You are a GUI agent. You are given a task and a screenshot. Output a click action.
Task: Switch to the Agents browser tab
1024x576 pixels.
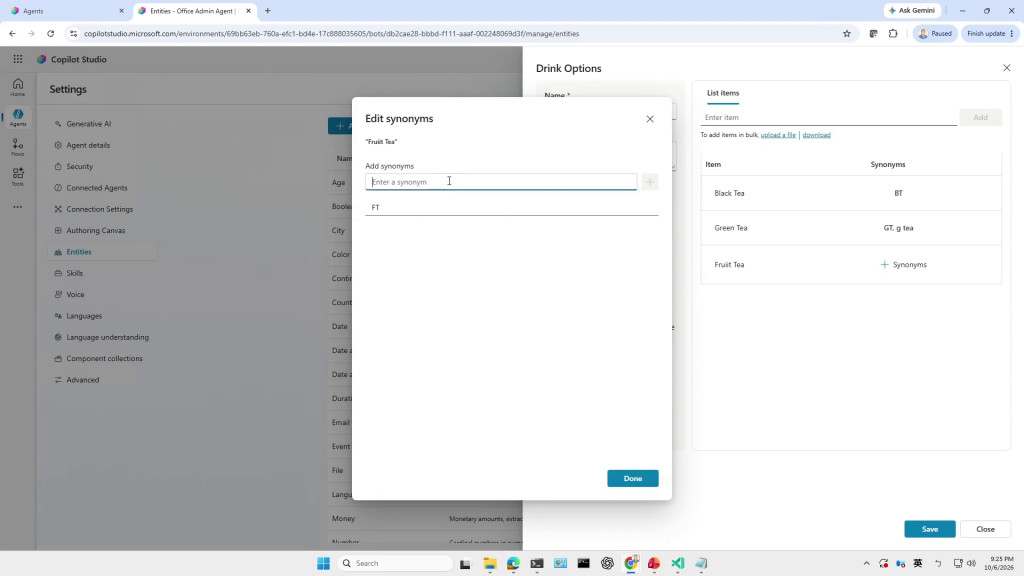65,11
